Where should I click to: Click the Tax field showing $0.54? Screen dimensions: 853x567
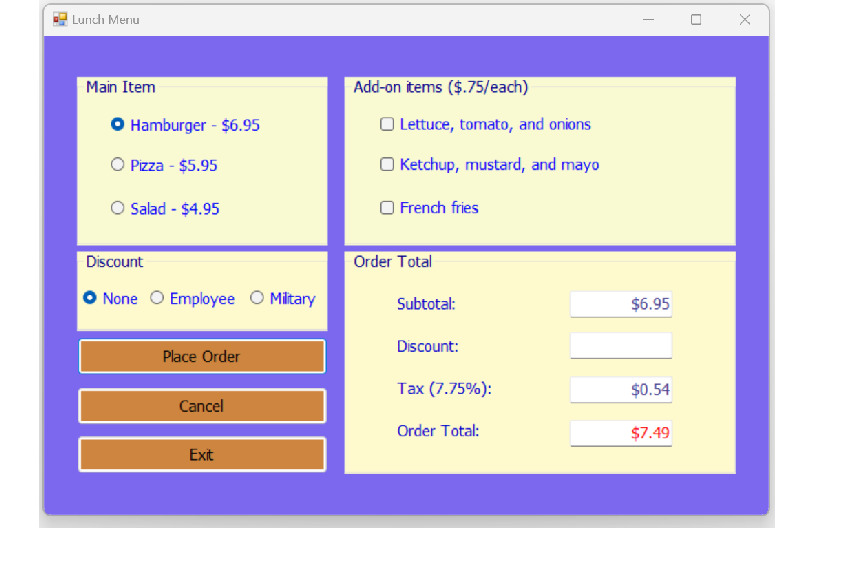click(x=621, y=390)
